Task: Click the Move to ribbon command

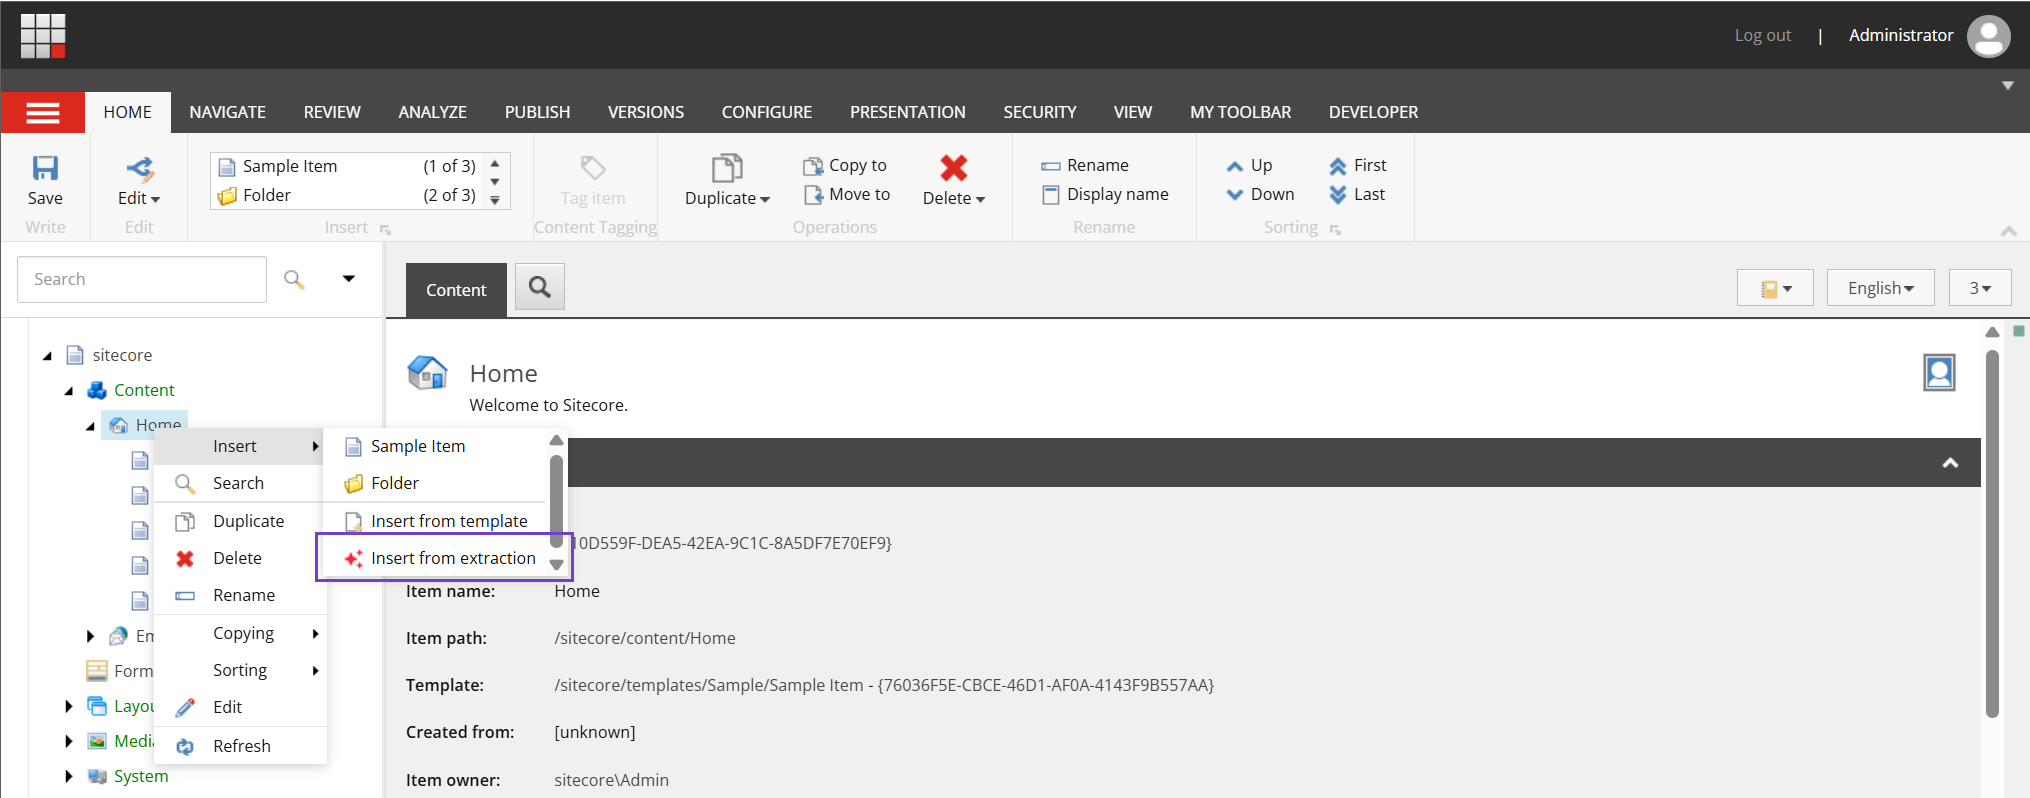Action: coord(847,194)
